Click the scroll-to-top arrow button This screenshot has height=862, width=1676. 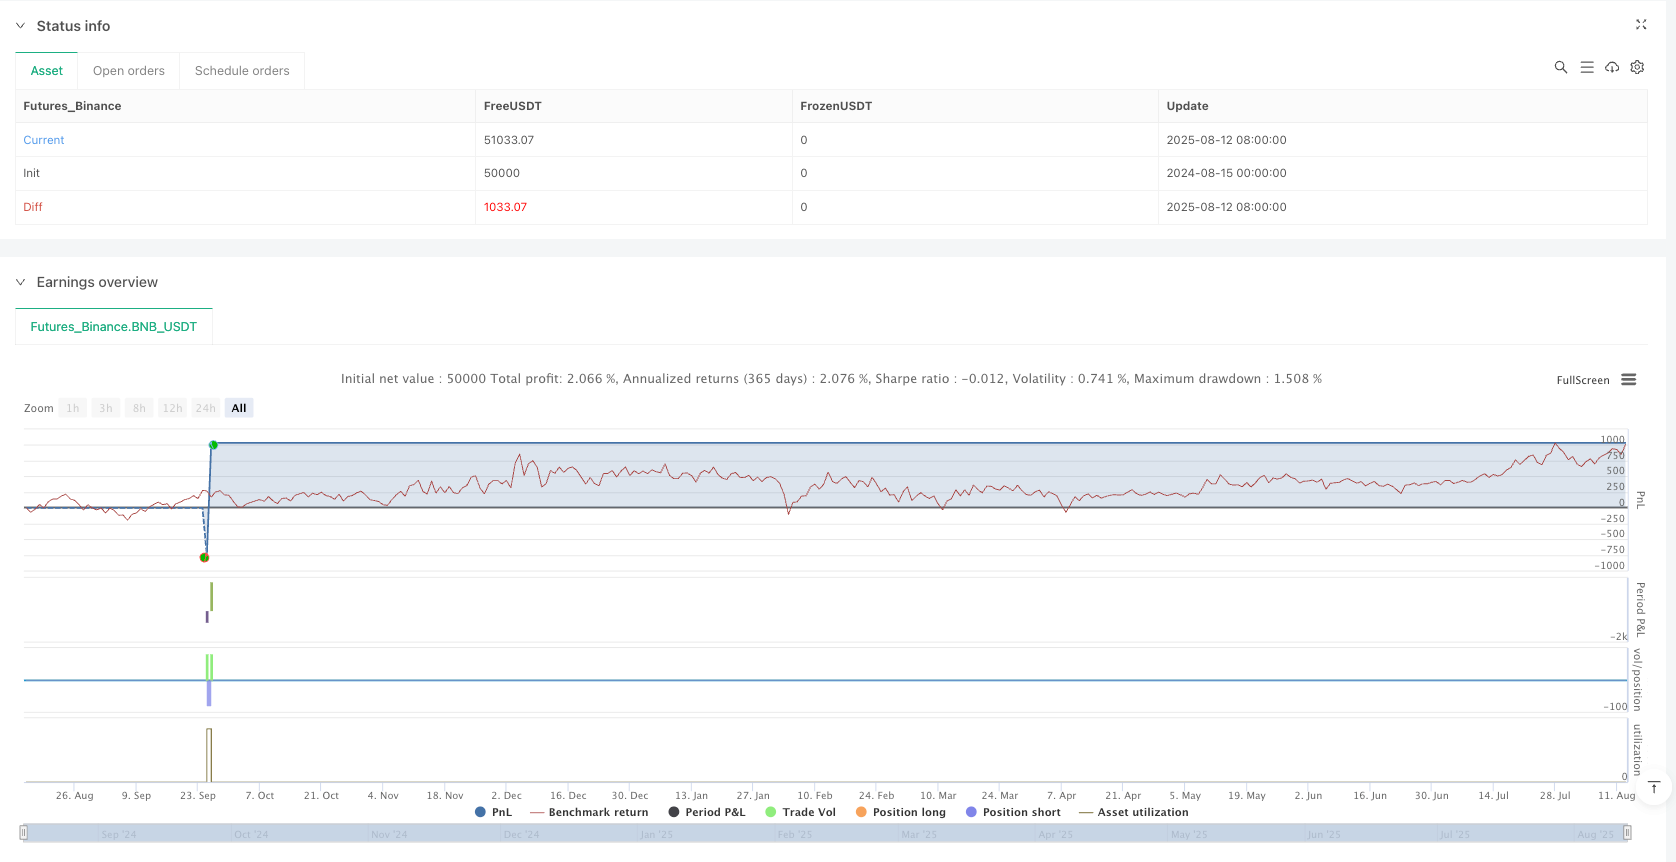1654,788
